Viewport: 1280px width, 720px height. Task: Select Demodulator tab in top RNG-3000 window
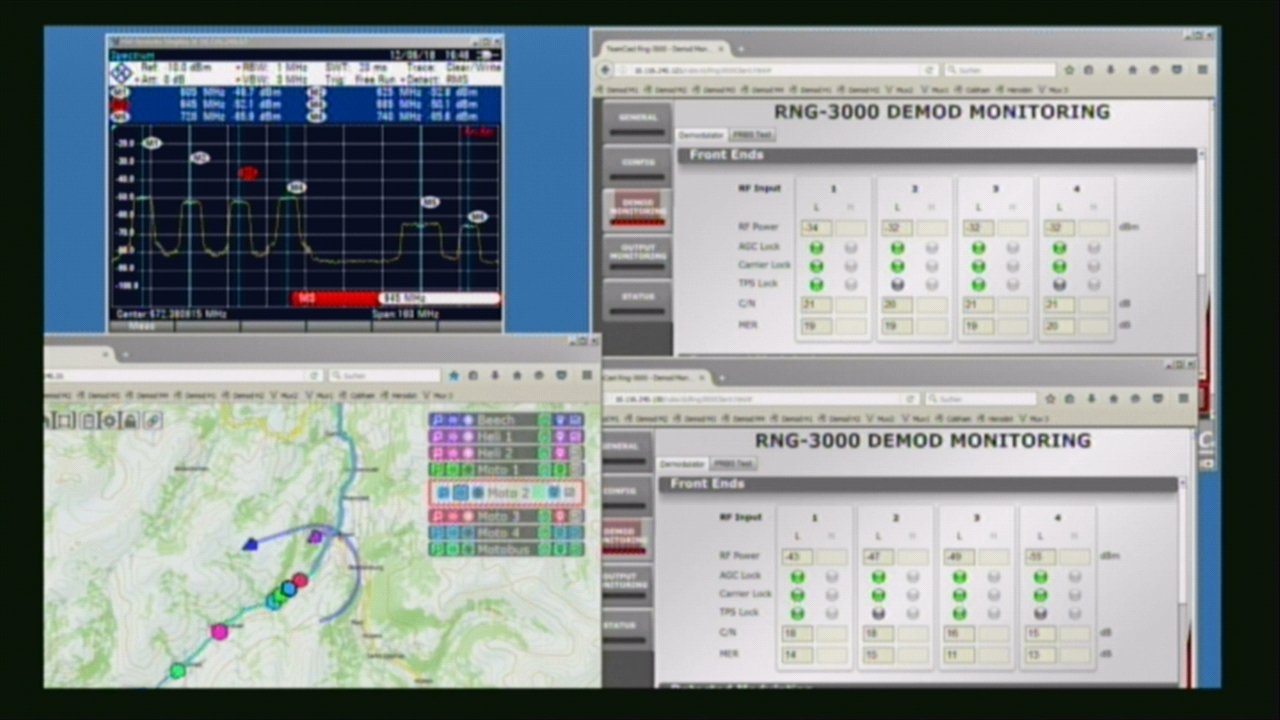(x=701, y=135)
